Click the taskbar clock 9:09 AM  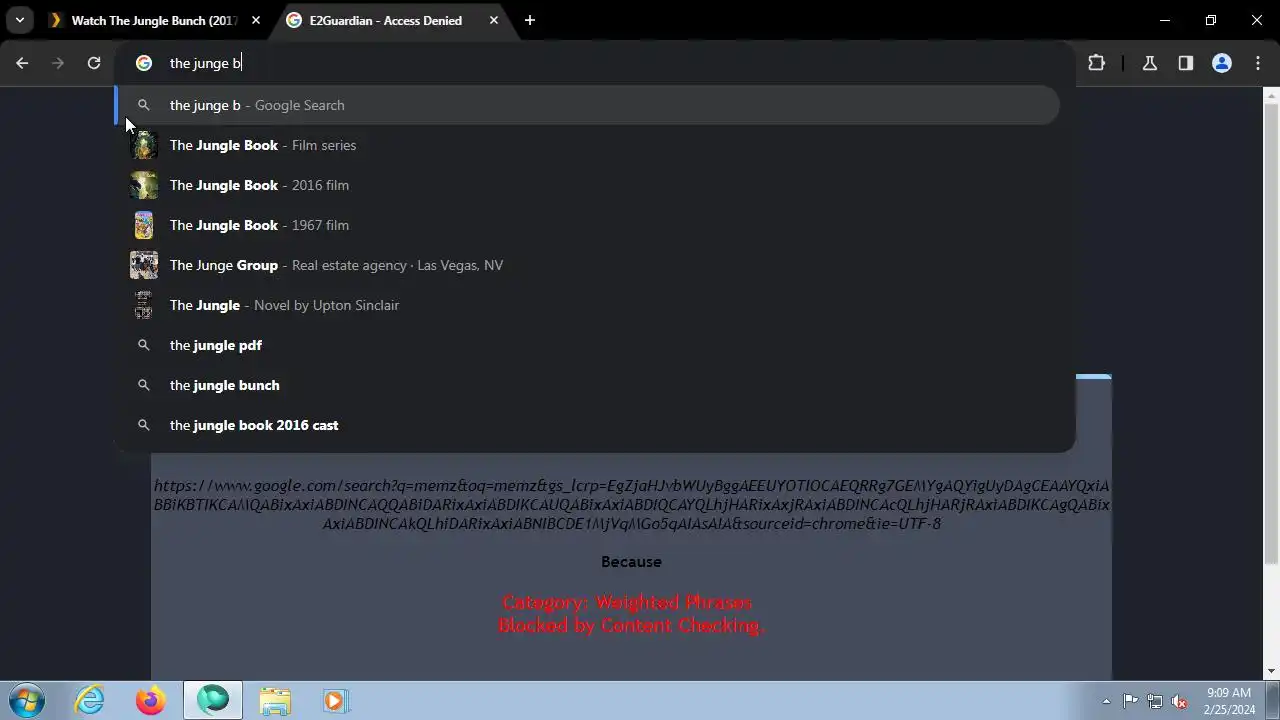[x=1230, y=692]
